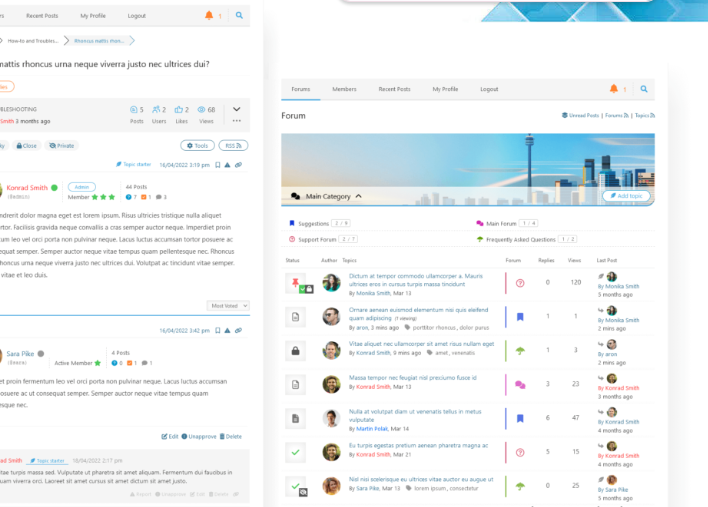
Task: Click the notification bell in the right forum panel
Action: click(x=613, y=89)
